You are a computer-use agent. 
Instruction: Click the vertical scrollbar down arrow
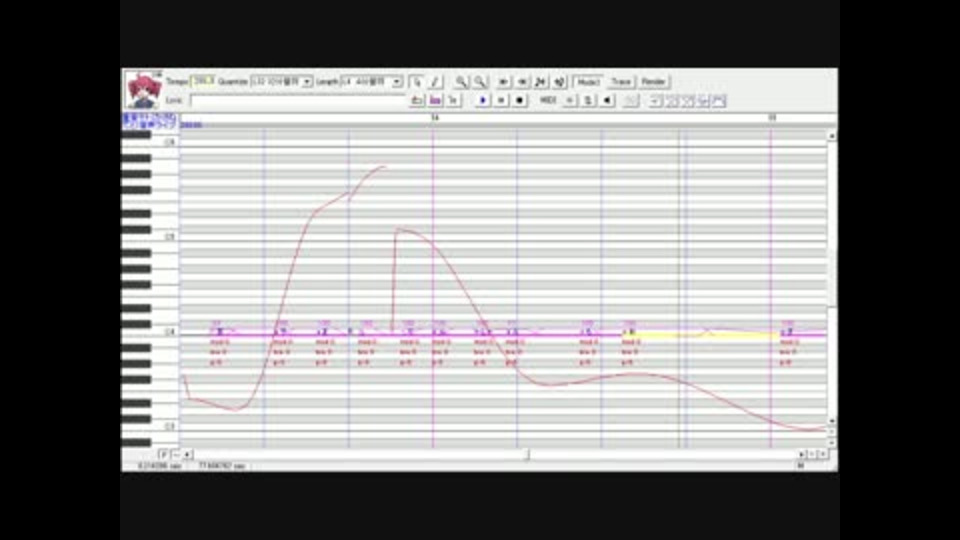[x=831, y=421]
